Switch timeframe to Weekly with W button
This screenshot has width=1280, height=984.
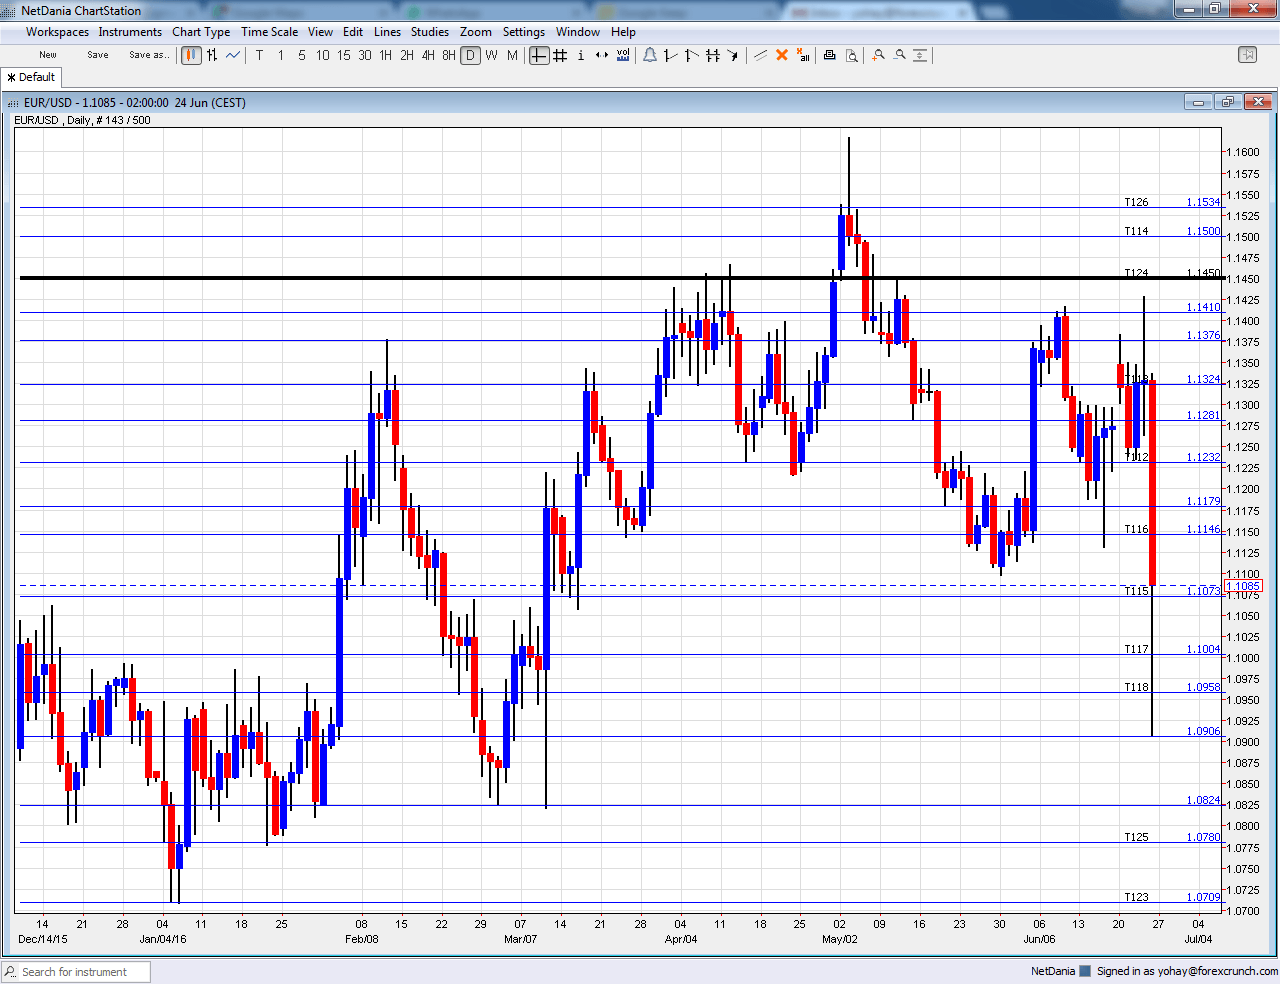pyautogui.click(x=491, y=55)
